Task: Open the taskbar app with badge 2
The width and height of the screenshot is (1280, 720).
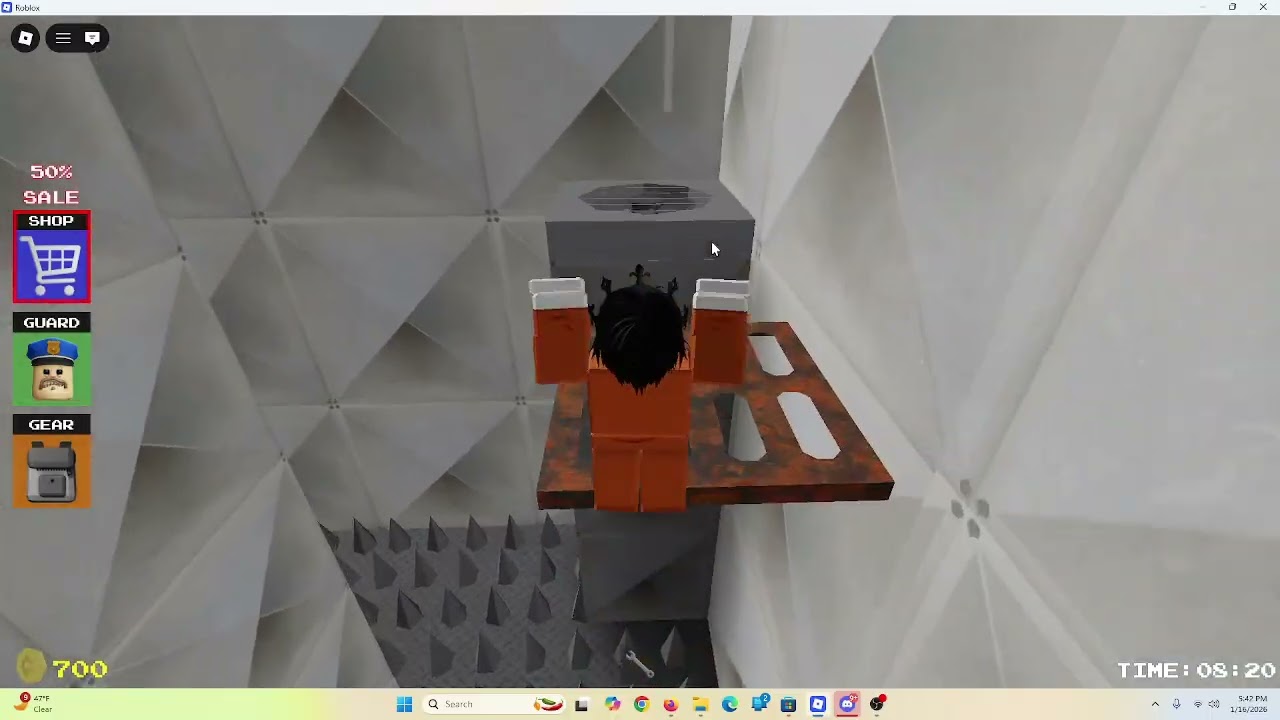Action: click(760, 704)
